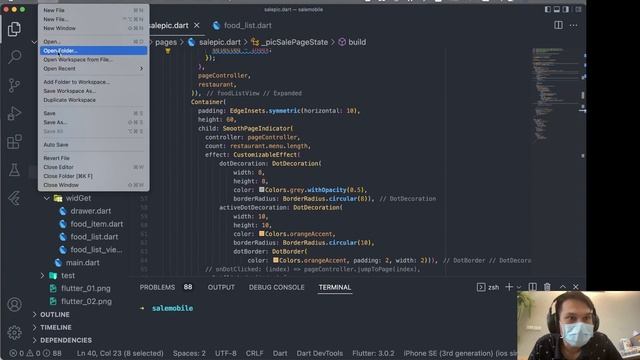Click first Colors.orangeAccent color swatch

click(262, 234)
